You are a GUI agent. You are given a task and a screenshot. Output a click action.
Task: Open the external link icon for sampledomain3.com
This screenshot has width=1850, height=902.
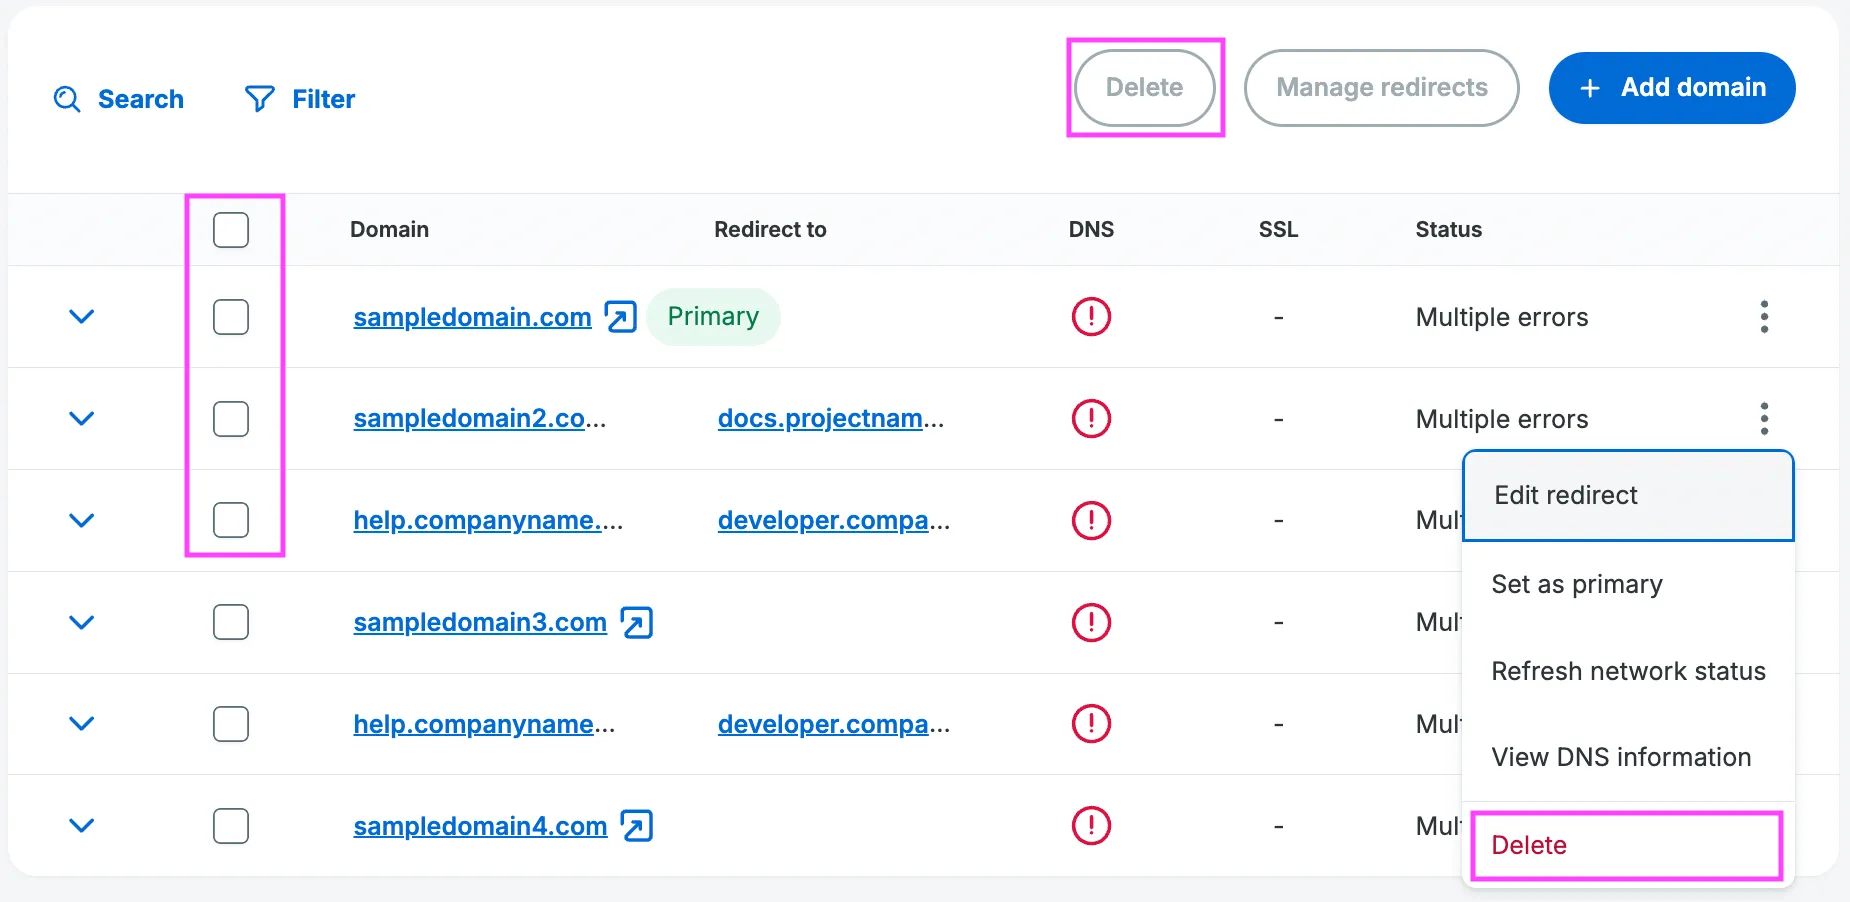(636, 622)
